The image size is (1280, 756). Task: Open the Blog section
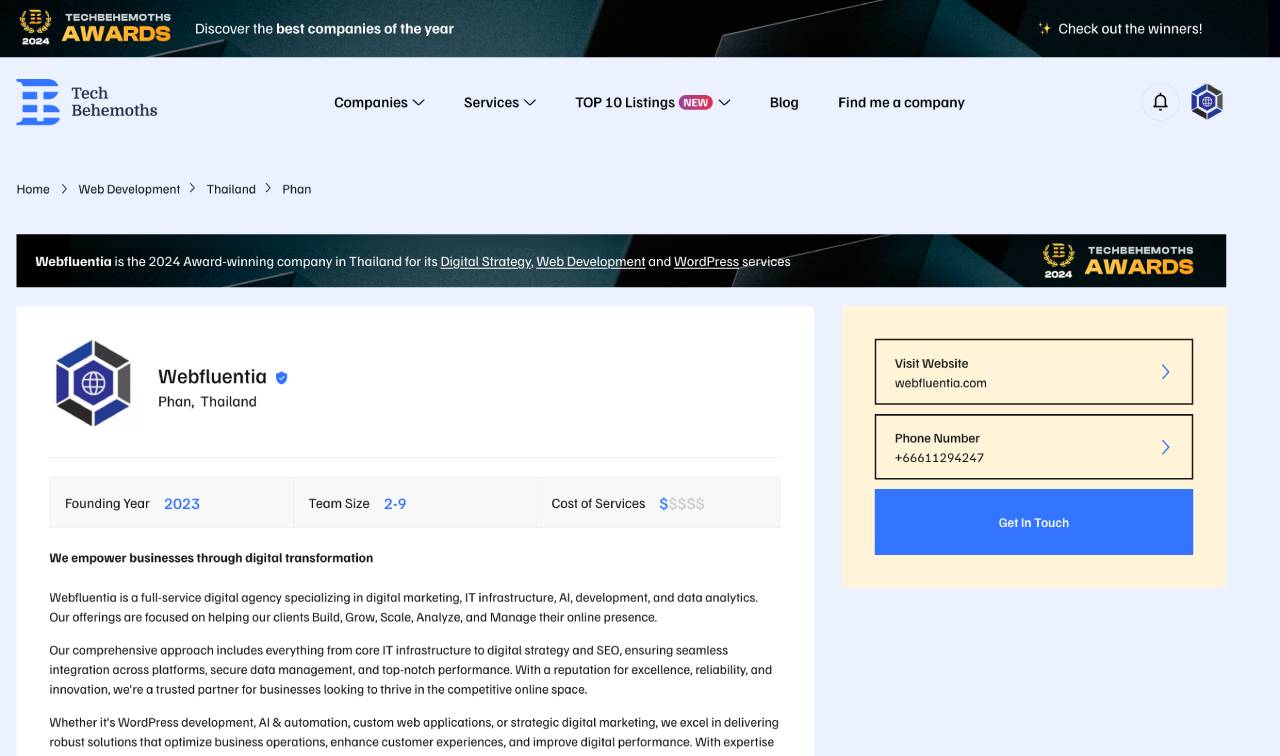click(784, 102)
